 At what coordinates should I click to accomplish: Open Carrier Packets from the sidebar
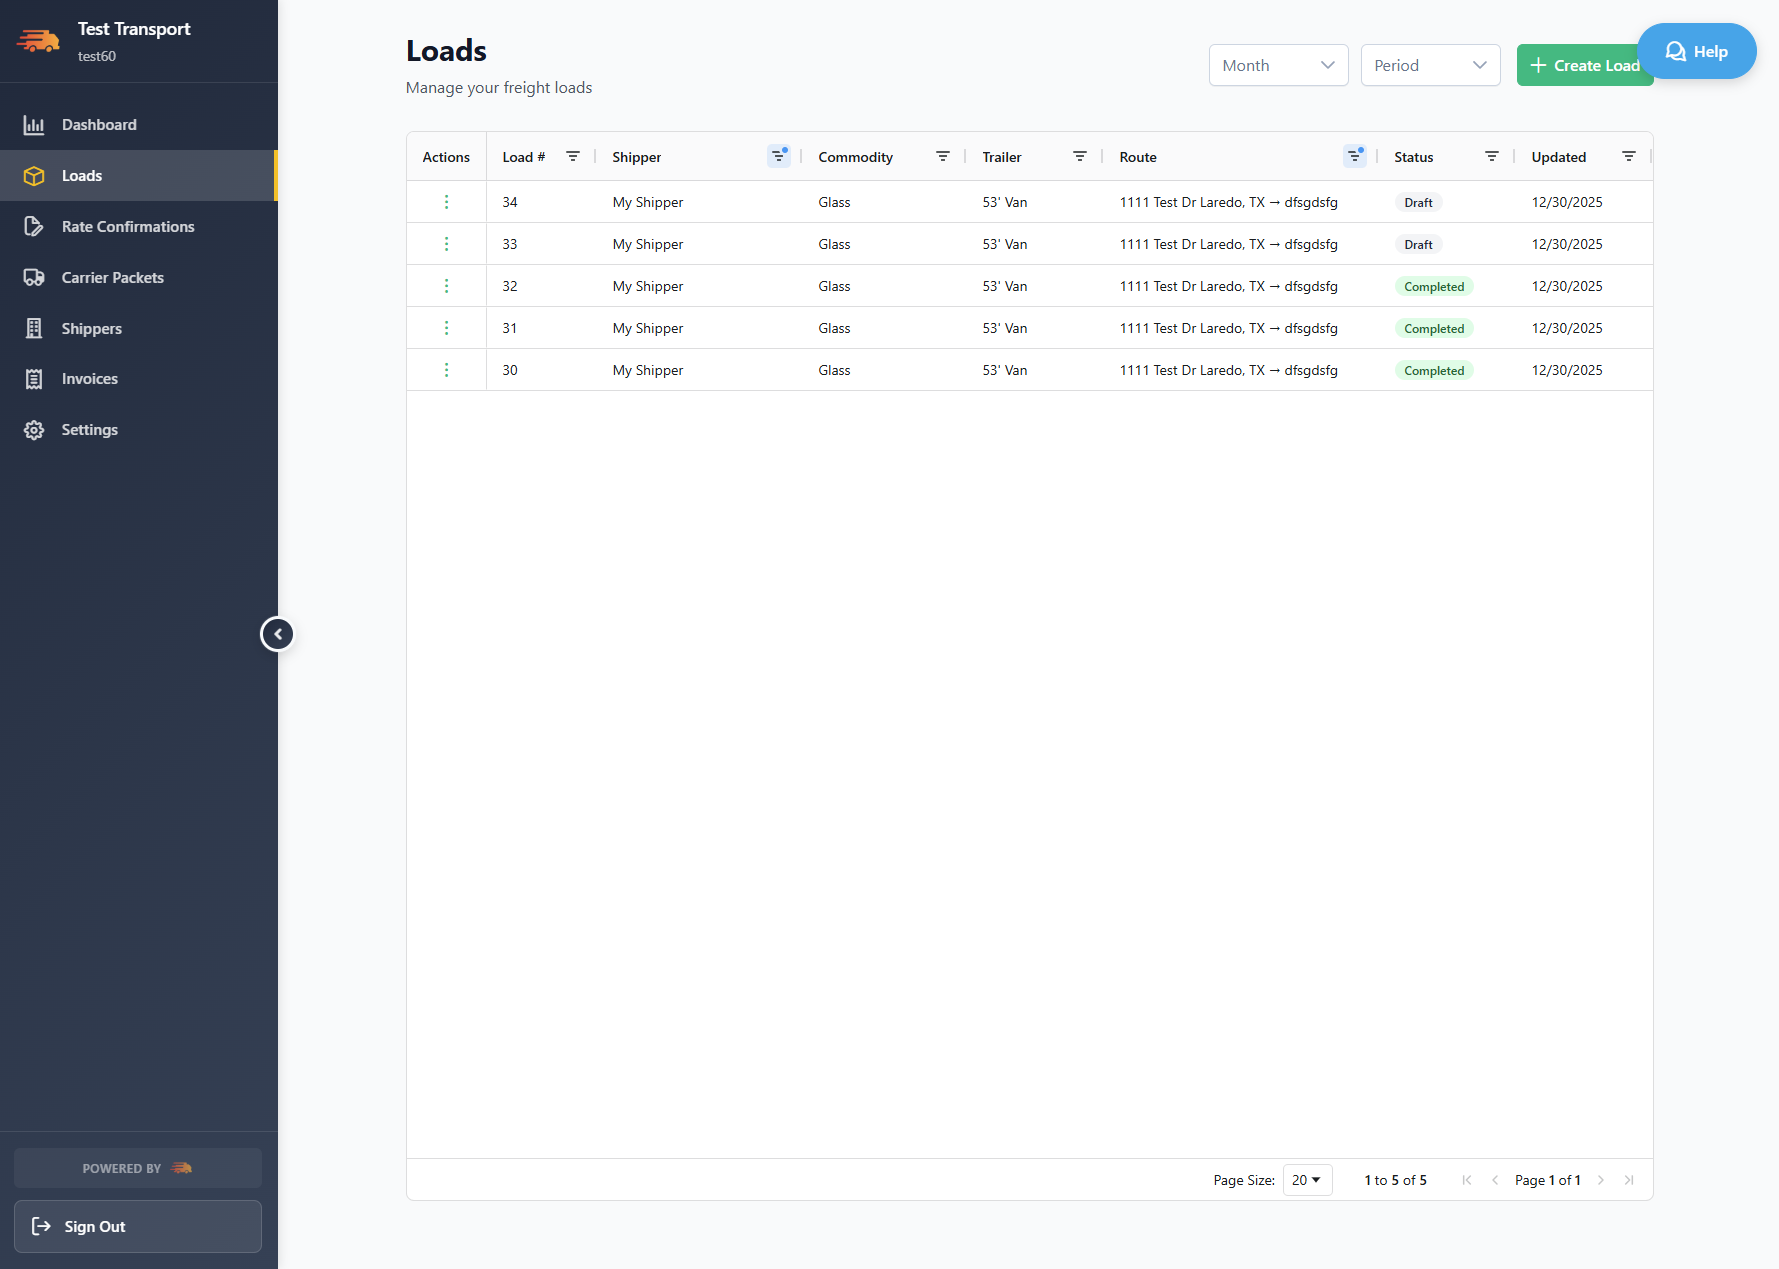tap(34, 277)
